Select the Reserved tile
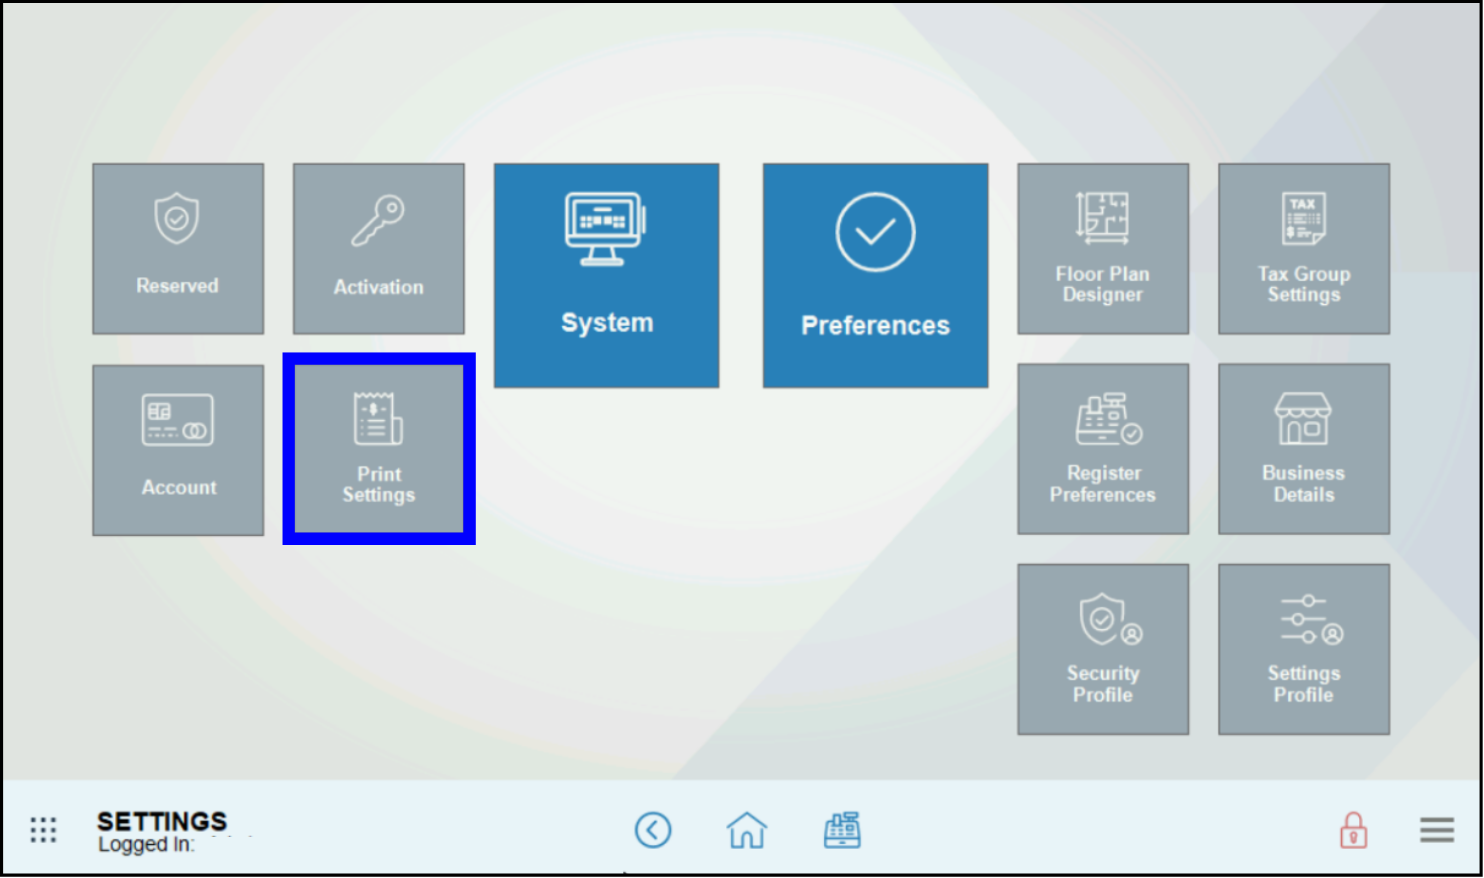This screenshot has width=1484, height=878. [178, 248]
